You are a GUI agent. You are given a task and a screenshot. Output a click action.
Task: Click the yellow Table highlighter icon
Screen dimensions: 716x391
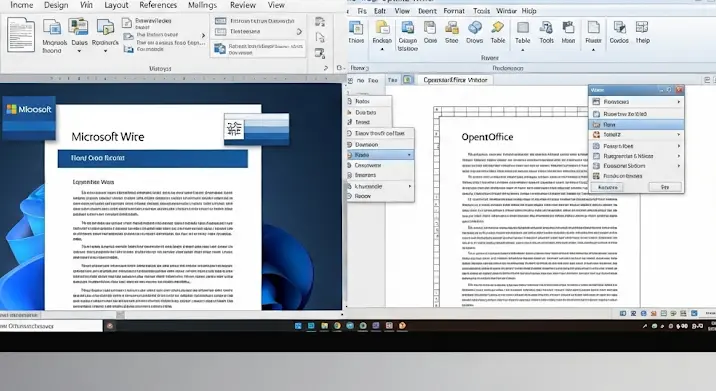tap(497, 27)
